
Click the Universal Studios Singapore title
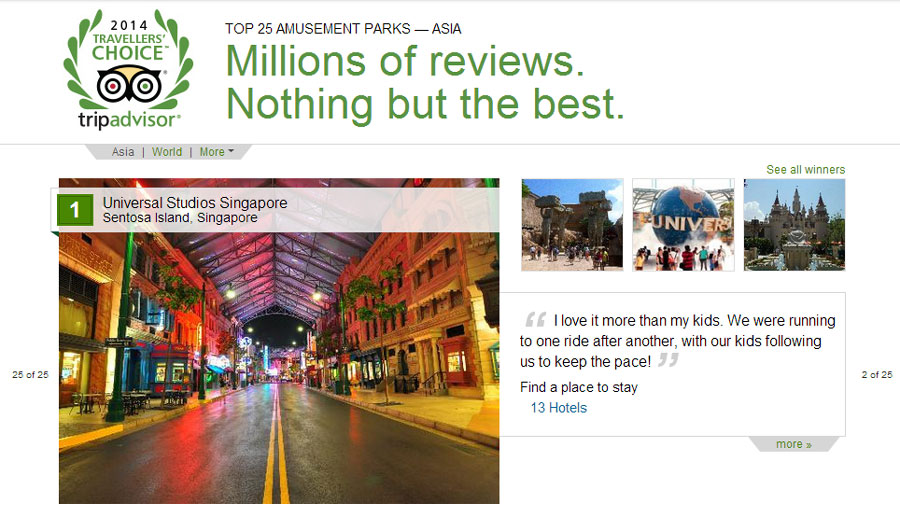point(195,203)
